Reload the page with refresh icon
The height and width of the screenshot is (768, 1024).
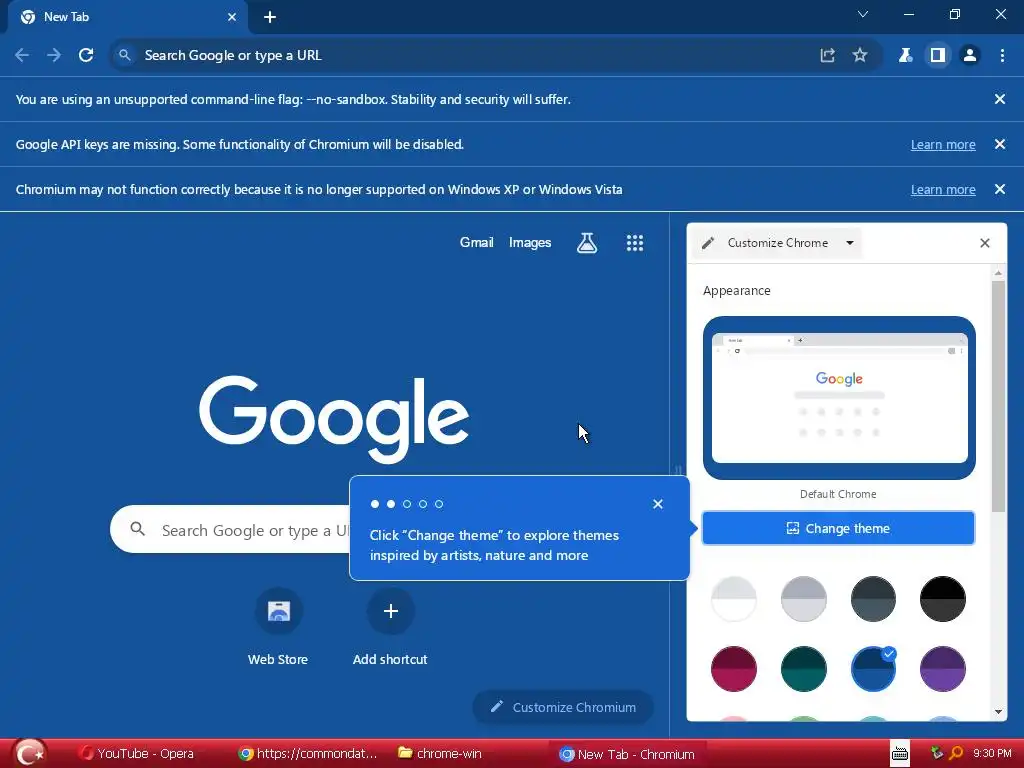click(86, 56)
